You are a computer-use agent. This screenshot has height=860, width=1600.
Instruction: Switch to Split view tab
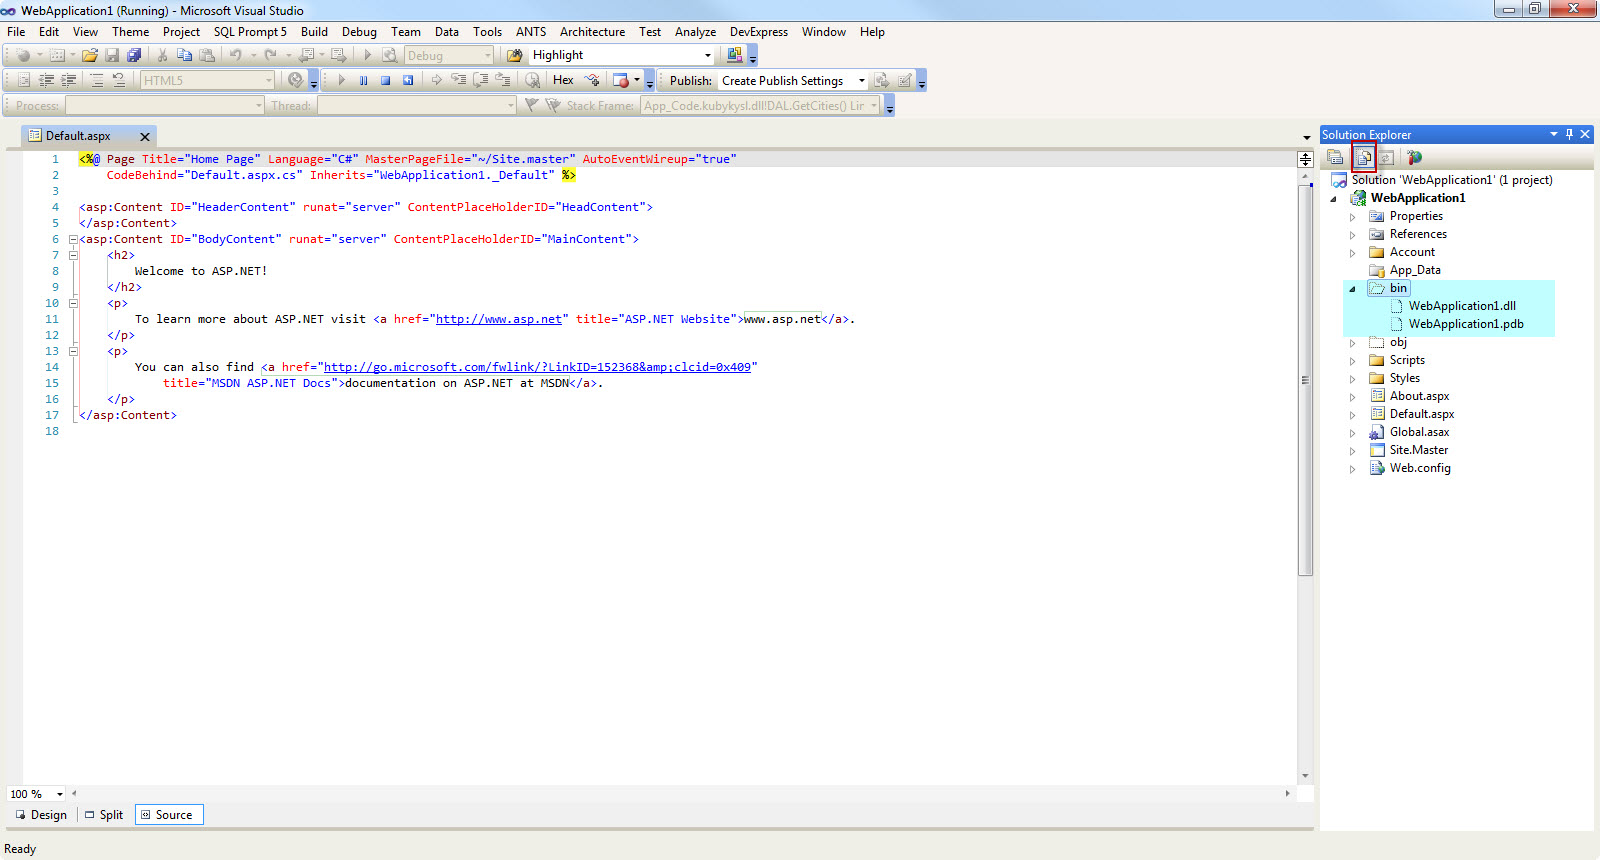(104, 815)
